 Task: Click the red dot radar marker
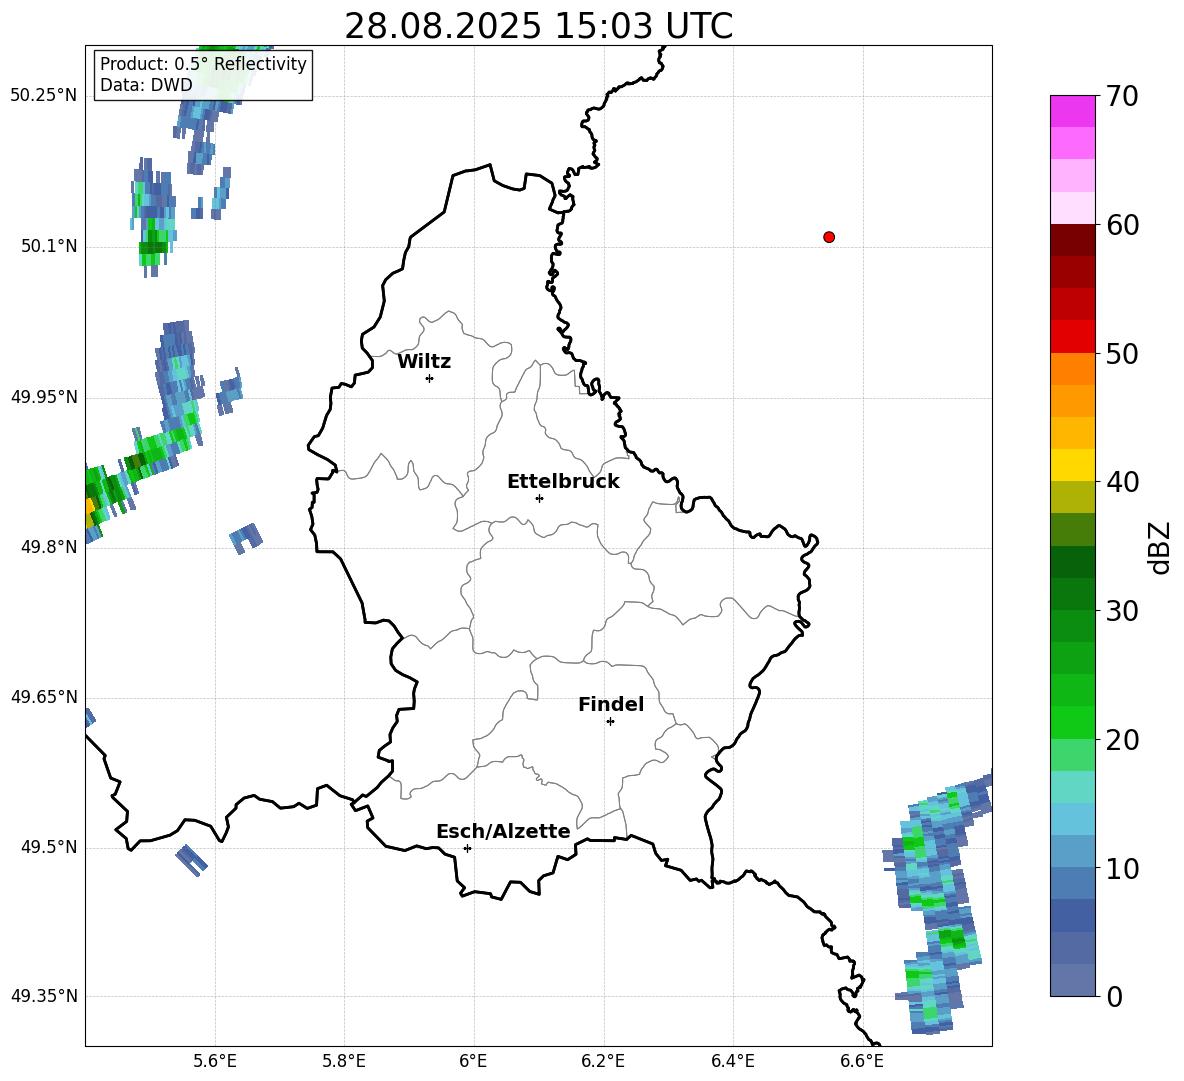pyautogui.click(x=829, y=237)
